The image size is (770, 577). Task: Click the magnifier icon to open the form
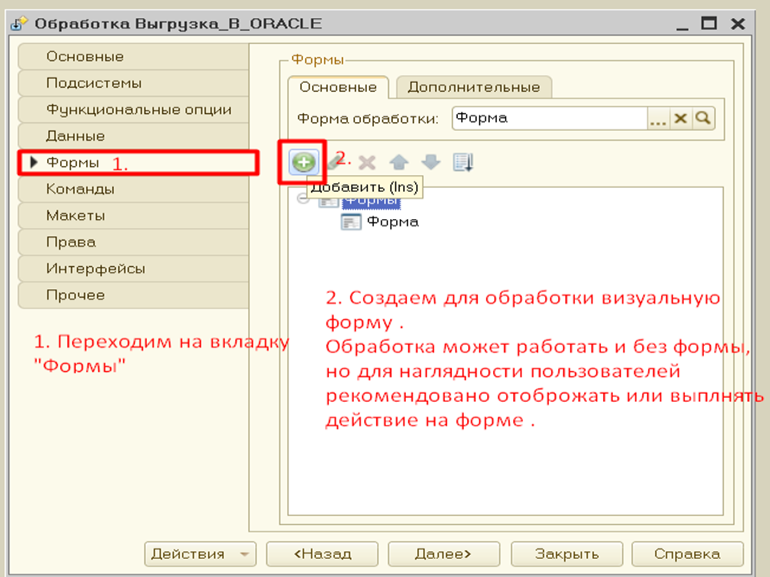[703, 119]
